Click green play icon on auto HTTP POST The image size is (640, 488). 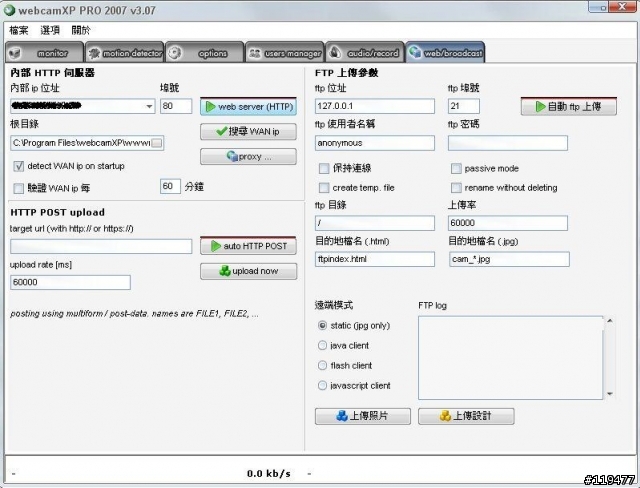click(216, 246)
